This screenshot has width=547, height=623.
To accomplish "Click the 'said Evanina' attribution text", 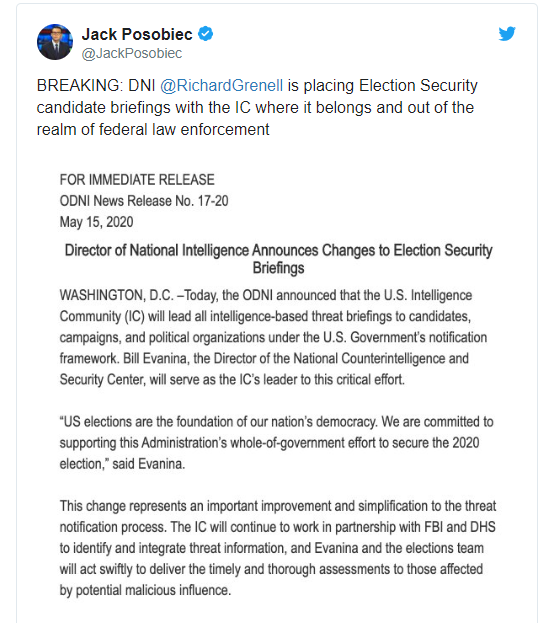I will 149,464.
